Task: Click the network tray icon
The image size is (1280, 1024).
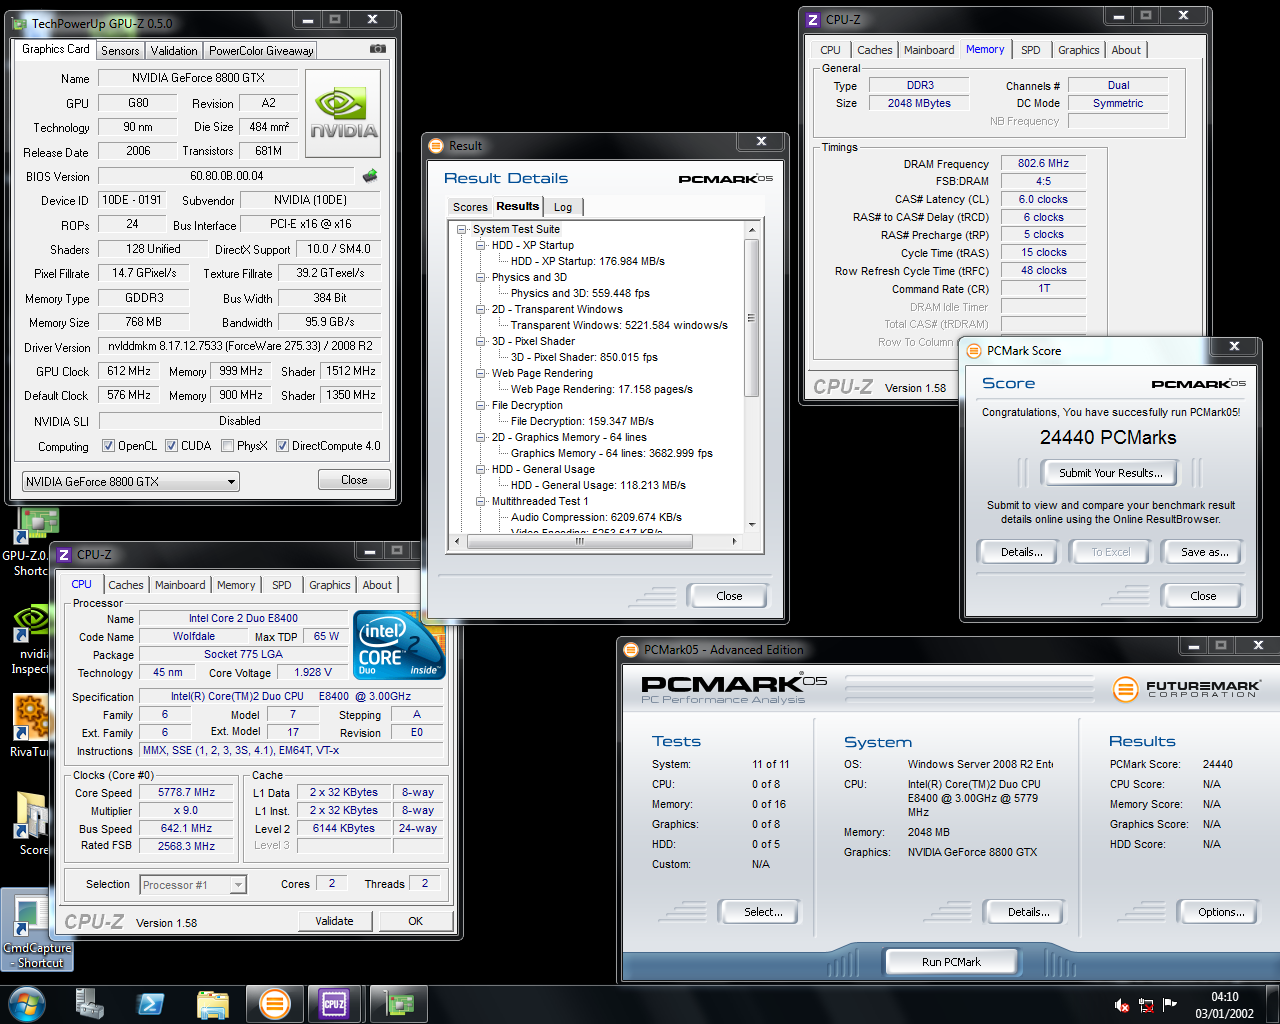Action: pyautogui.click(x=1146, y=1005)
